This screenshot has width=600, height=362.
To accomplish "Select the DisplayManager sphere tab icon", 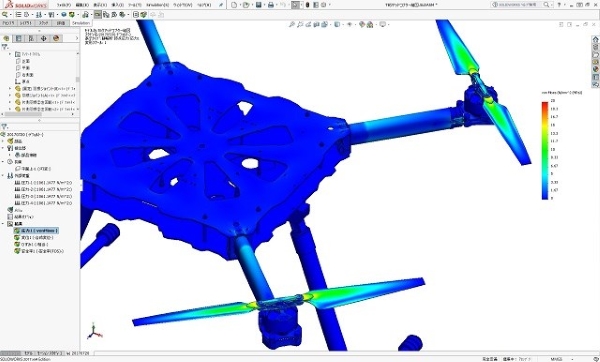I will coord(56,38).
